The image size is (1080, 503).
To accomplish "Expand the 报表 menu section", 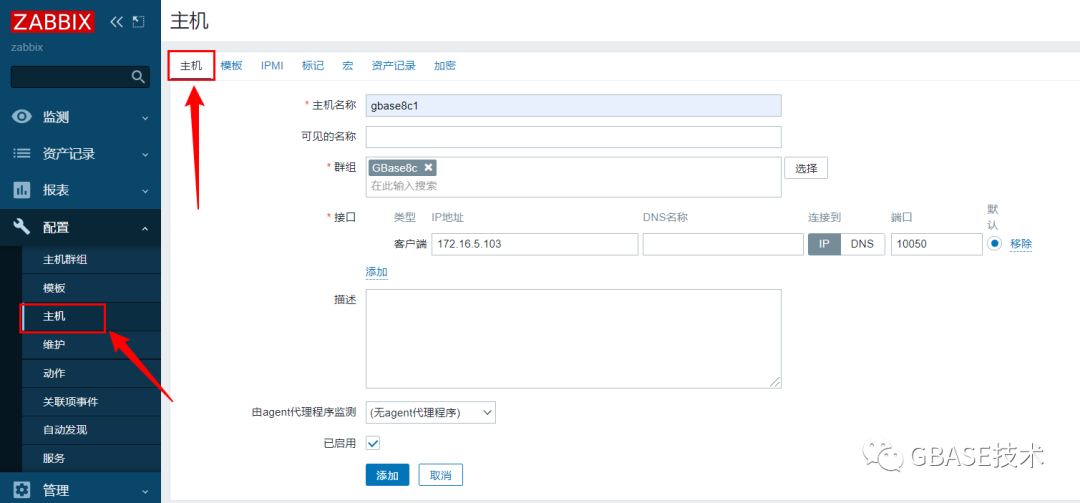I will 145,191.
